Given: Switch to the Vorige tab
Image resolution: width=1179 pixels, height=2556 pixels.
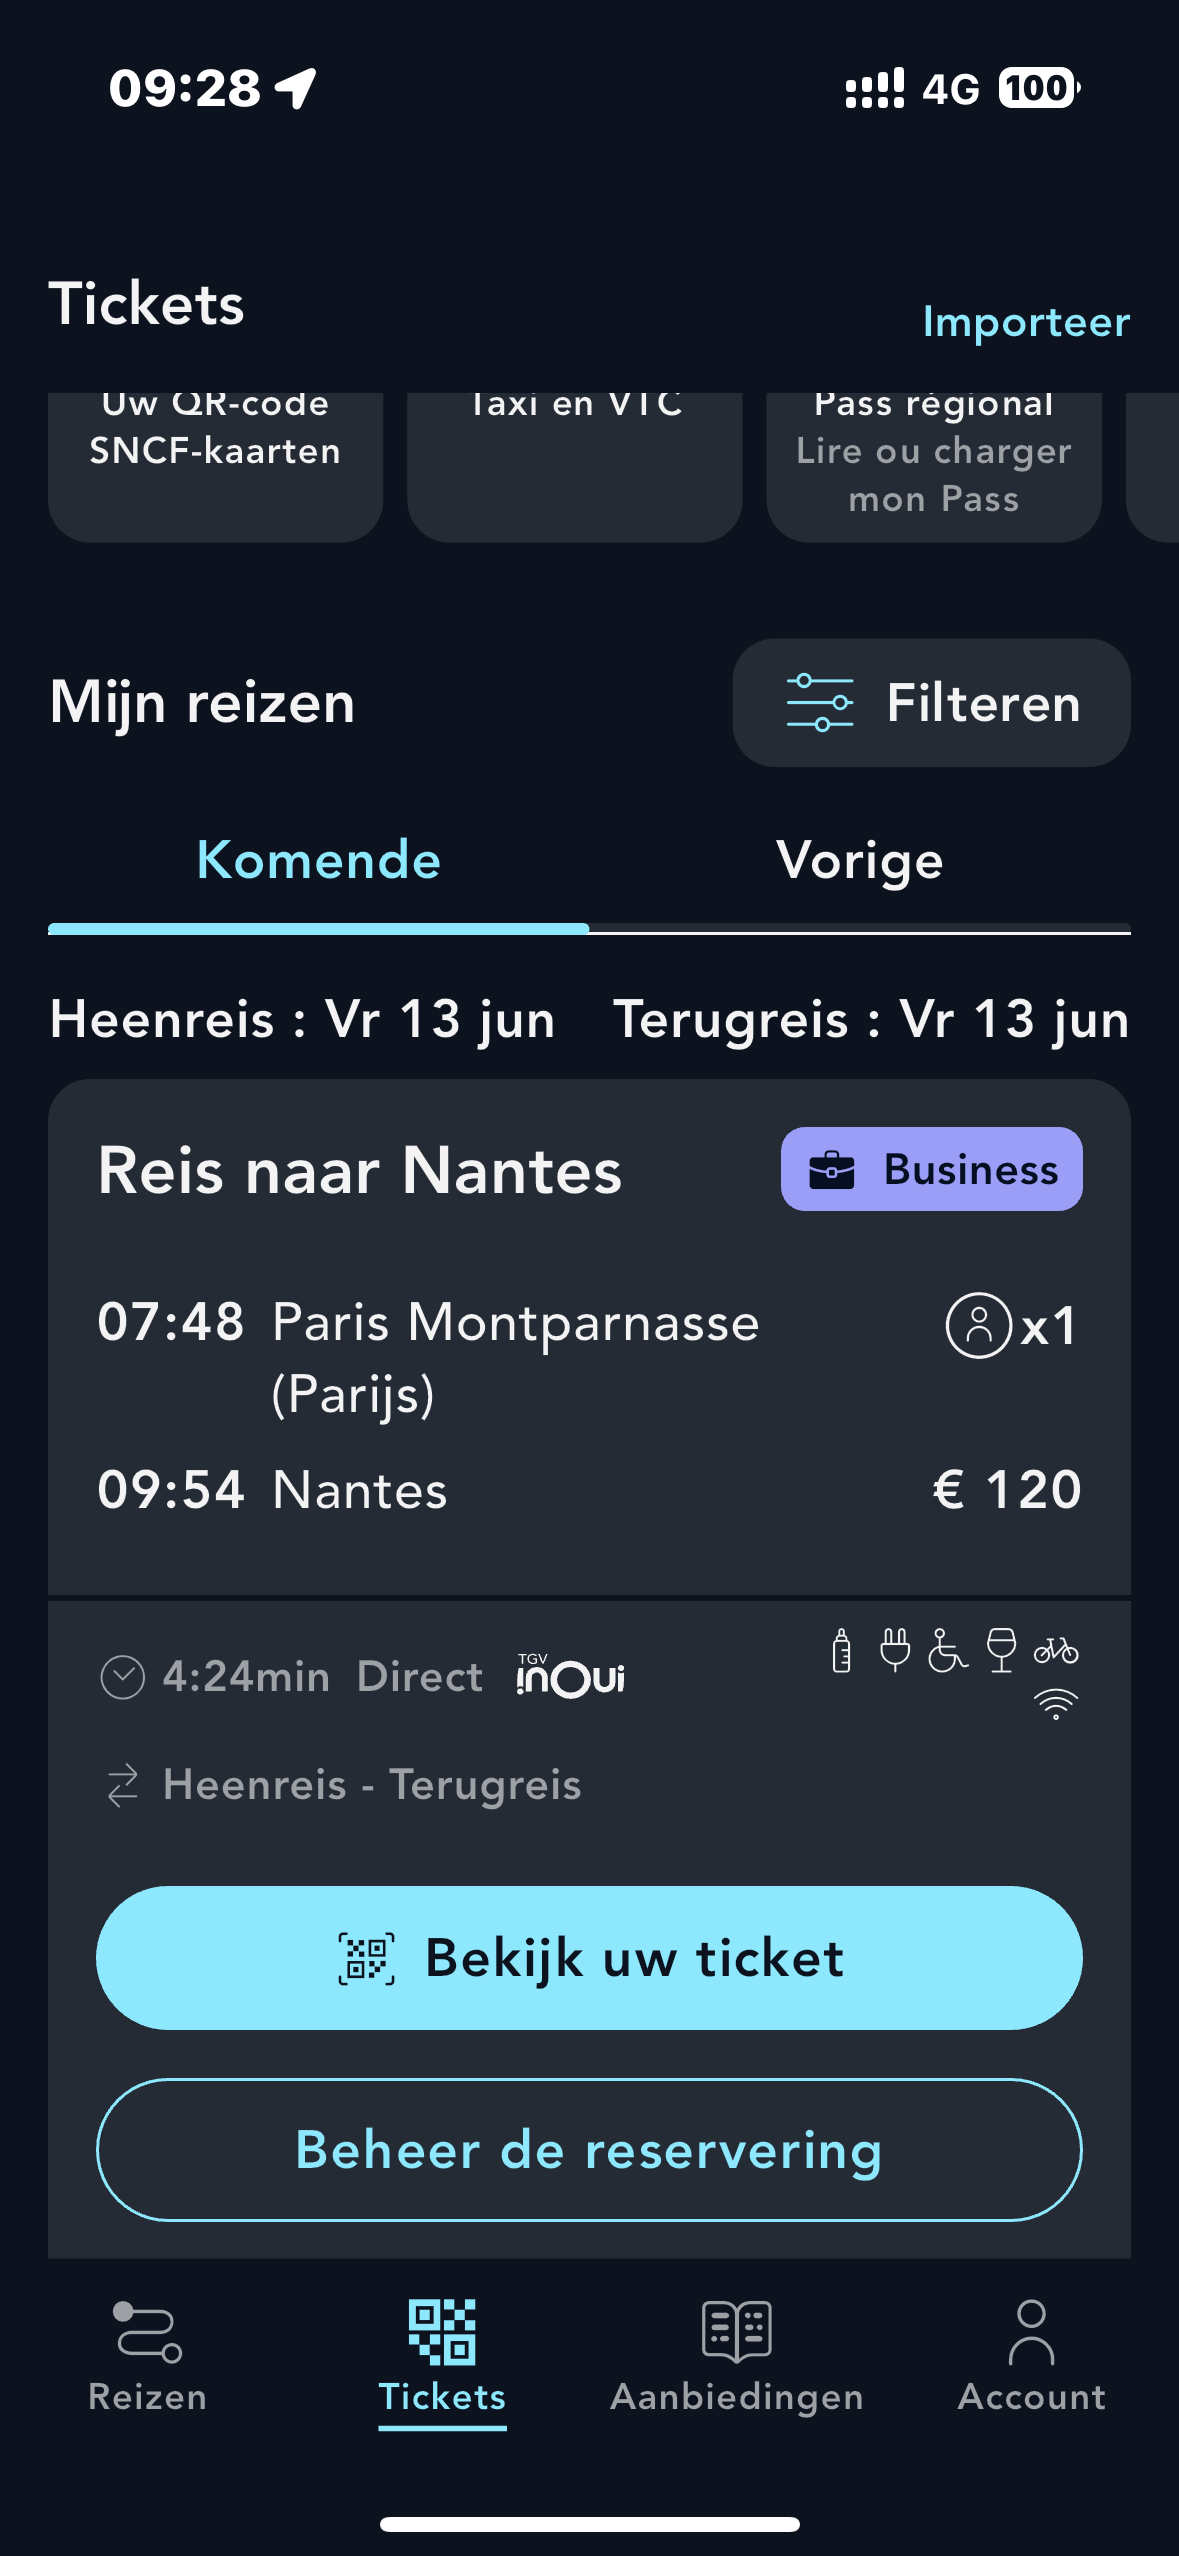Looking at the screenshot, I should [x=860, y=861].
